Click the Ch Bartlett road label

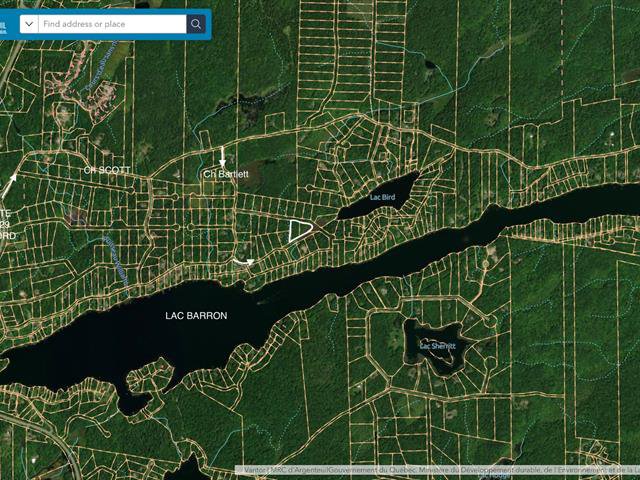coord(225,174)
